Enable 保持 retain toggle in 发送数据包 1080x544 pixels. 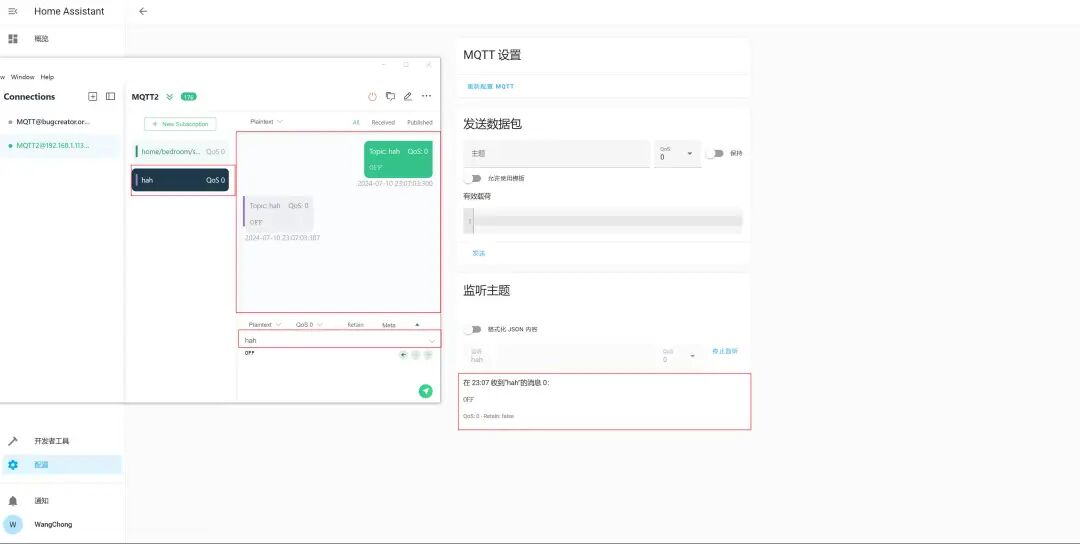click(x=715, y=154)
